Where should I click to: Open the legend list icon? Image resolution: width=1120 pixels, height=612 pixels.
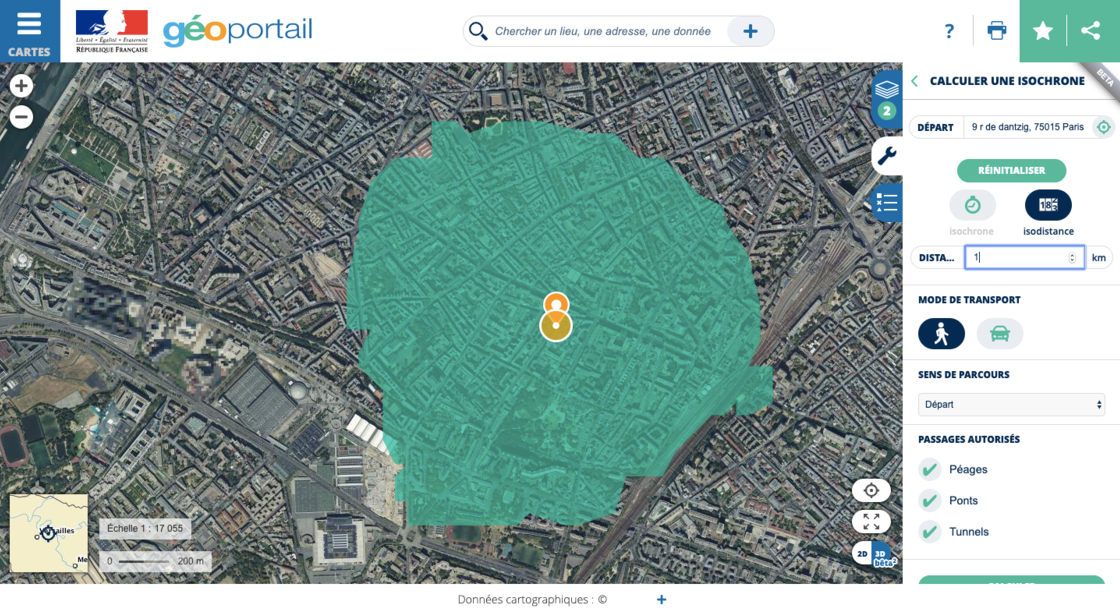[887, 202]
